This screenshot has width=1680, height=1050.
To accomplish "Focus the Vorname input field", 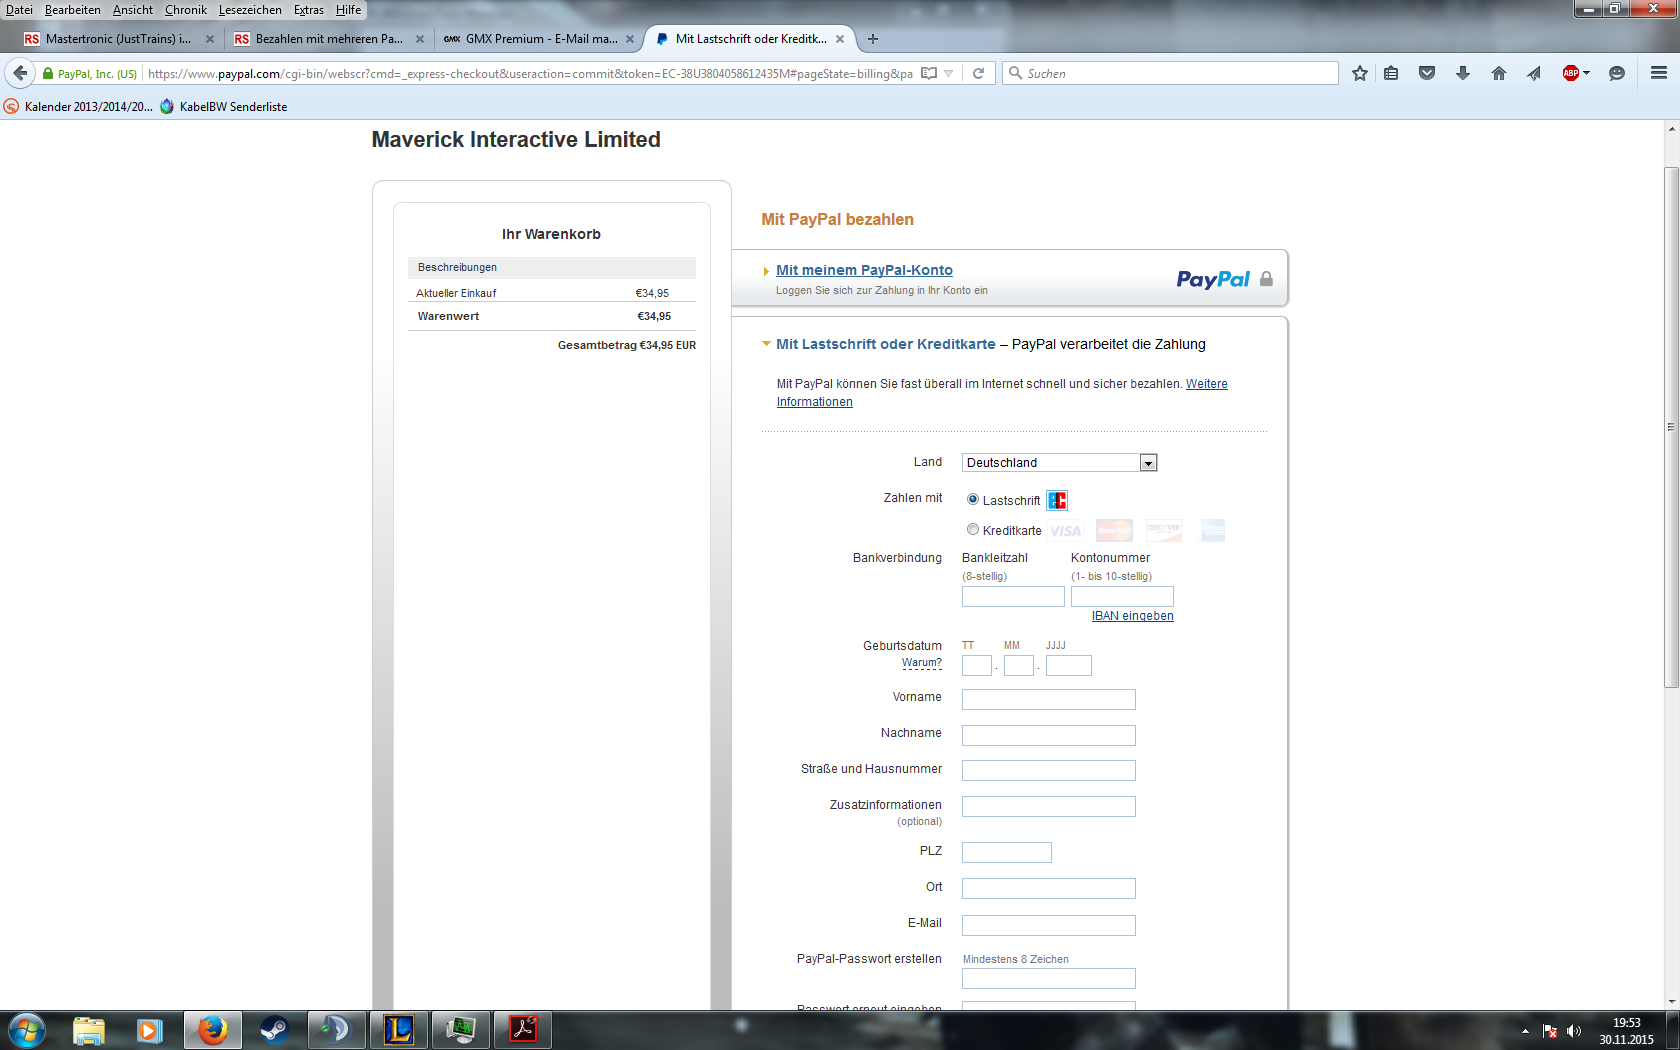I will point(1049,699).
